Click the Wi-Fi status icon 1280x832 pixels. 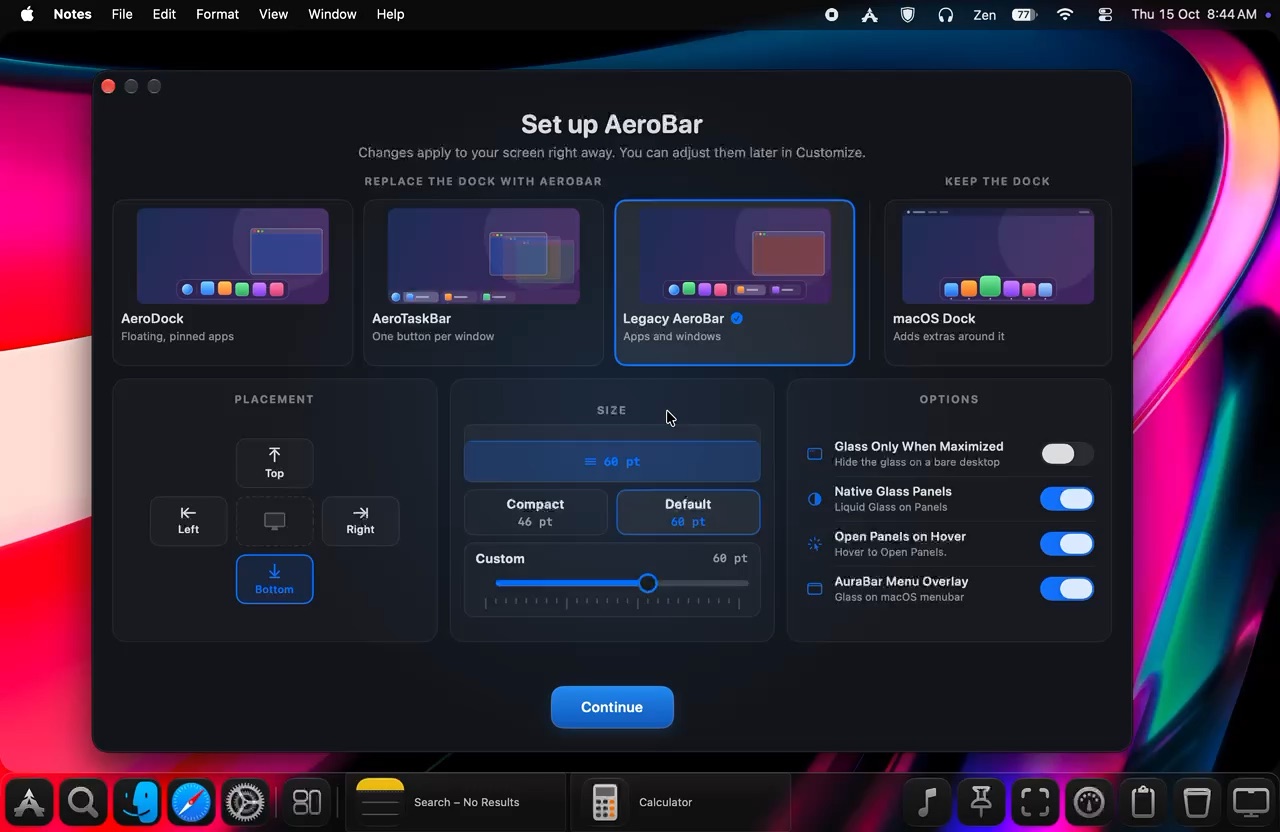pos(1066,14)
